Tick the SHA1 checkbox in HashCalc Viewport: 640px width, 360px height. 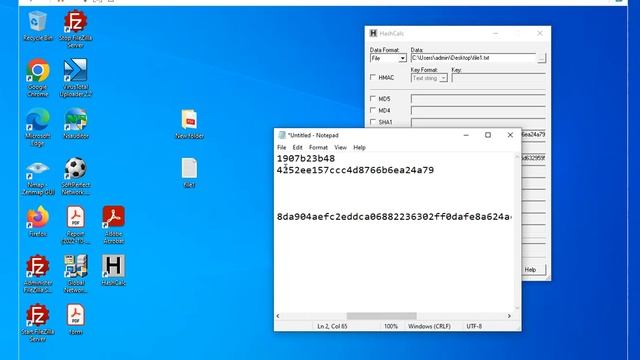pyautogui.click(x=373, y=122)
